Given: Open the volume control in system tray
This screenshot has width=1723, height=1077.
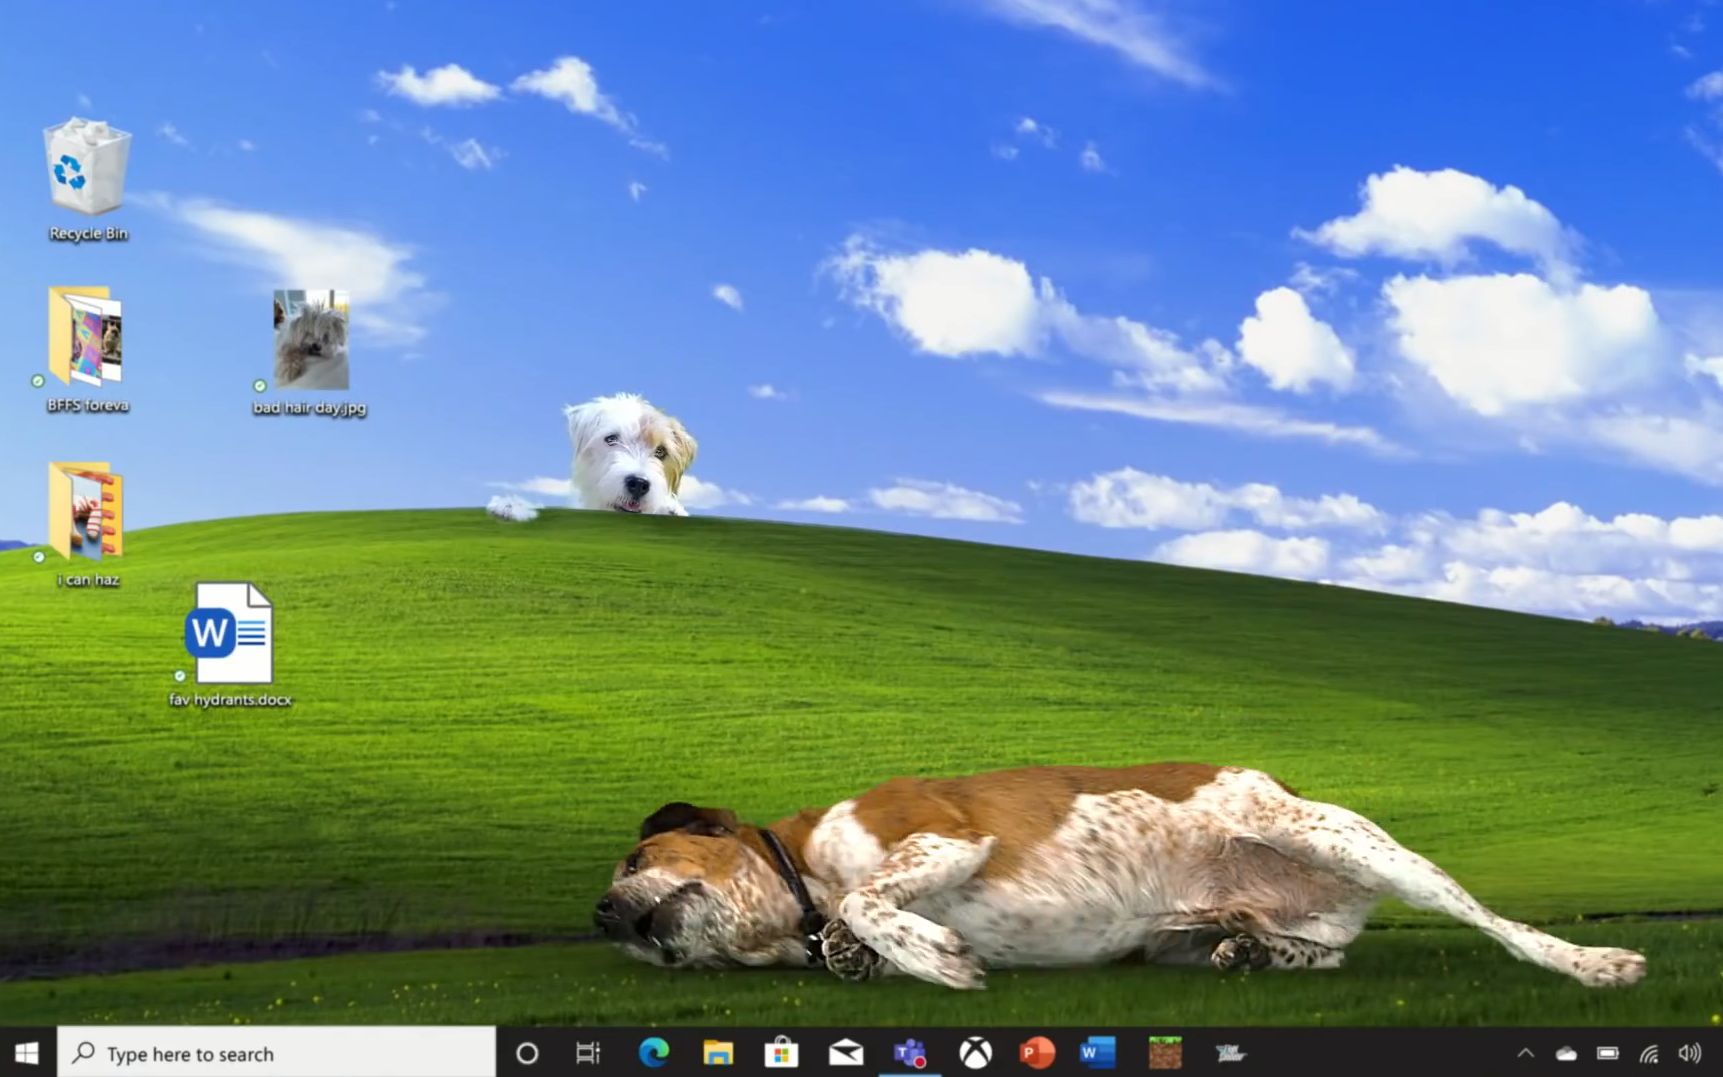Looking at the screenshot, I should point(1690,1053).
